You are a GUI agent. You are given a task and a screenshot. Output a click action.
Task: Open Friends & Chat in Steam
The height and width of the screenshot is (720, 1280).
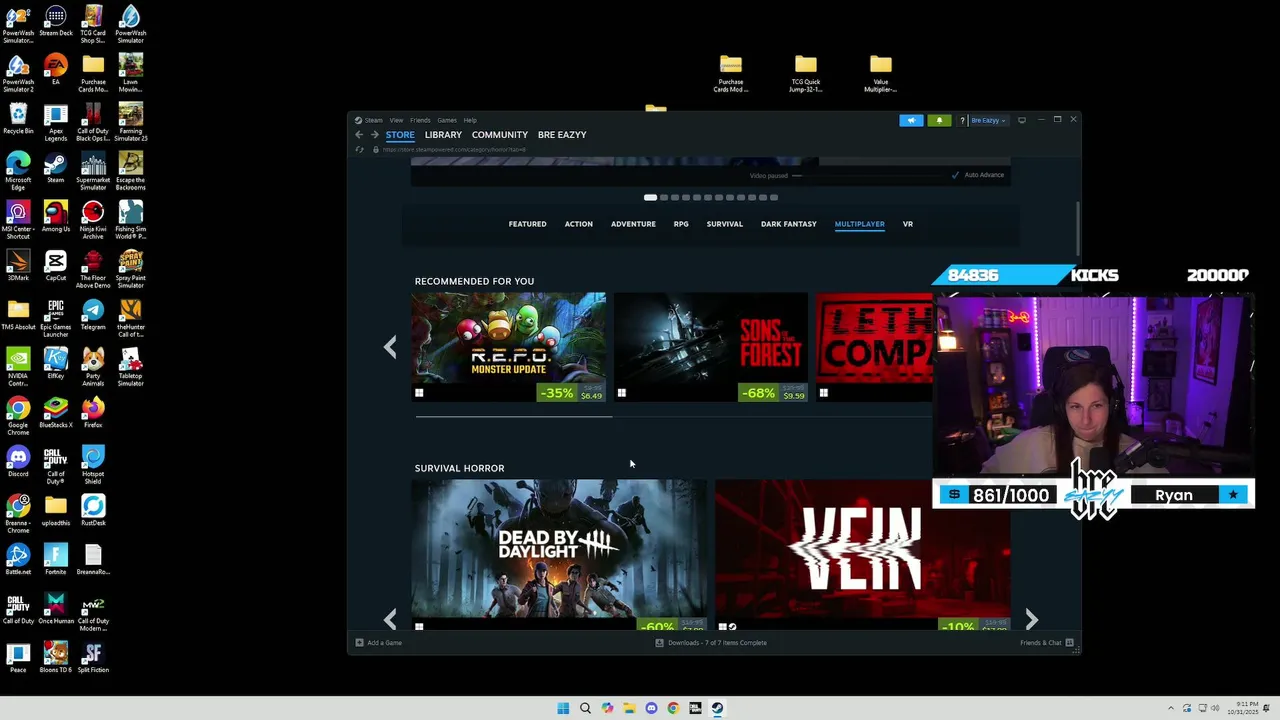[1047, 643]
